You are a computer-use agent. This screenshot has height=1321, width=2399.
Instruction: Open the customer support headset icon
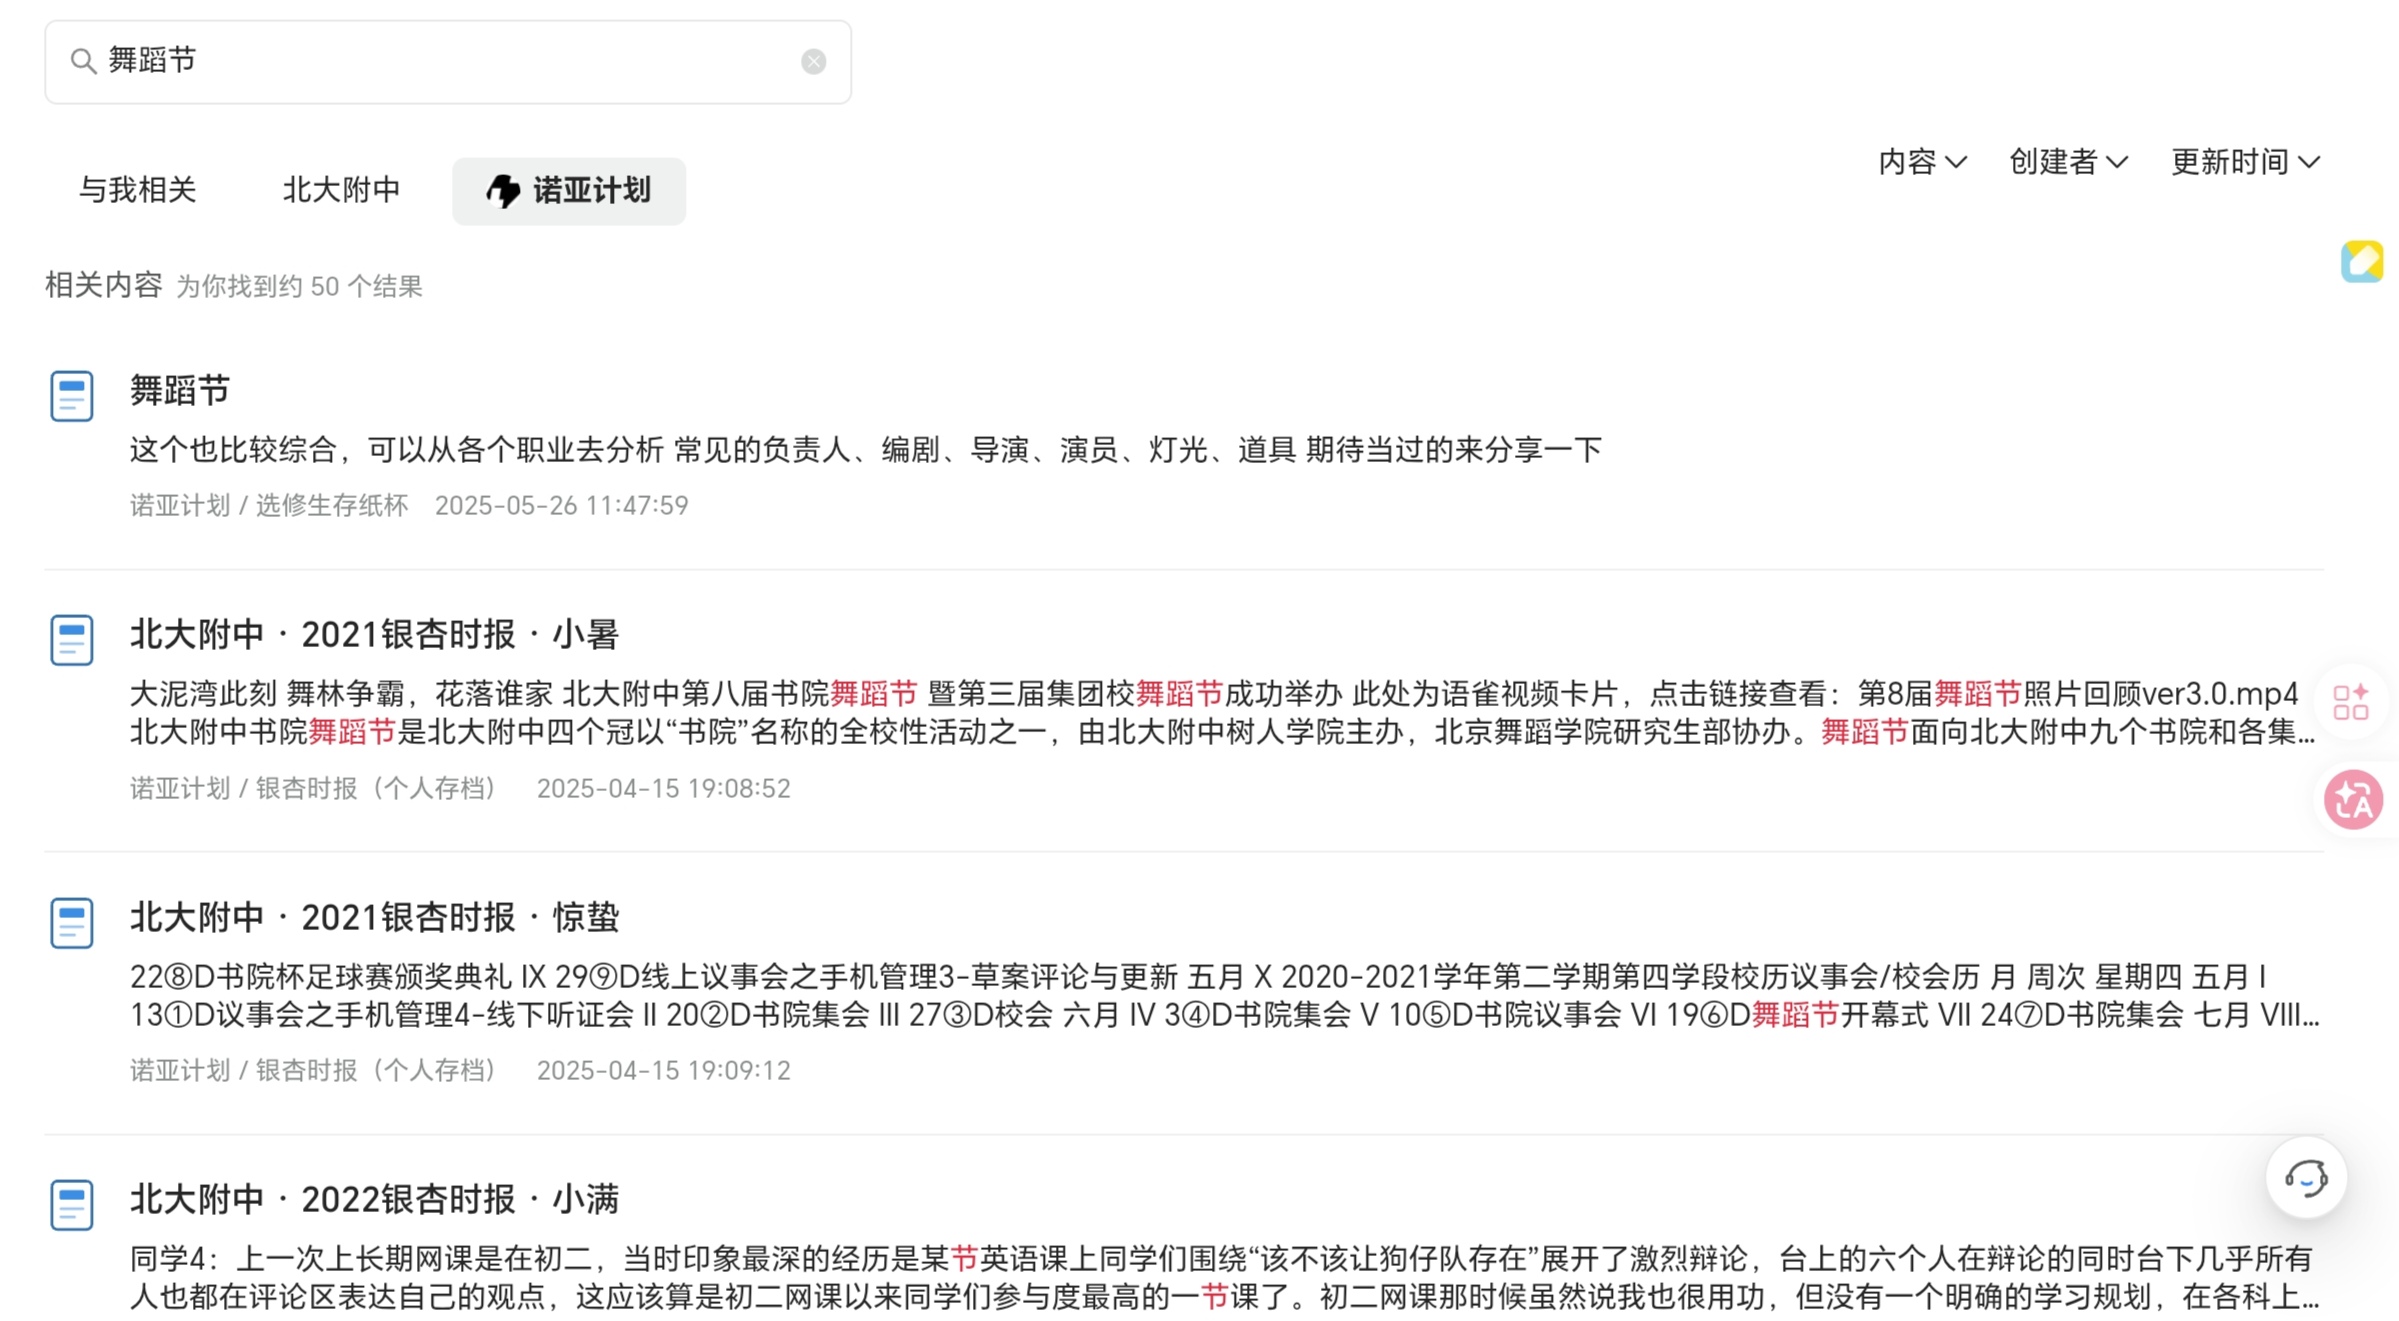pos(2305,1177)
